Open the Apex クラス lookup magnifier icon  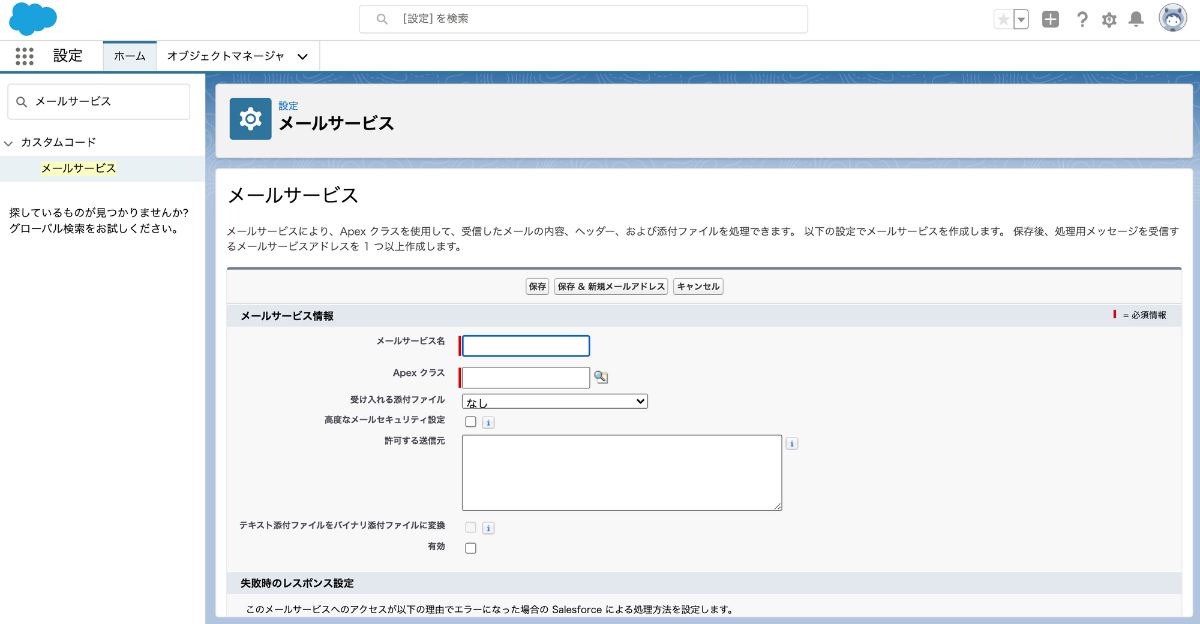[601, 377]
